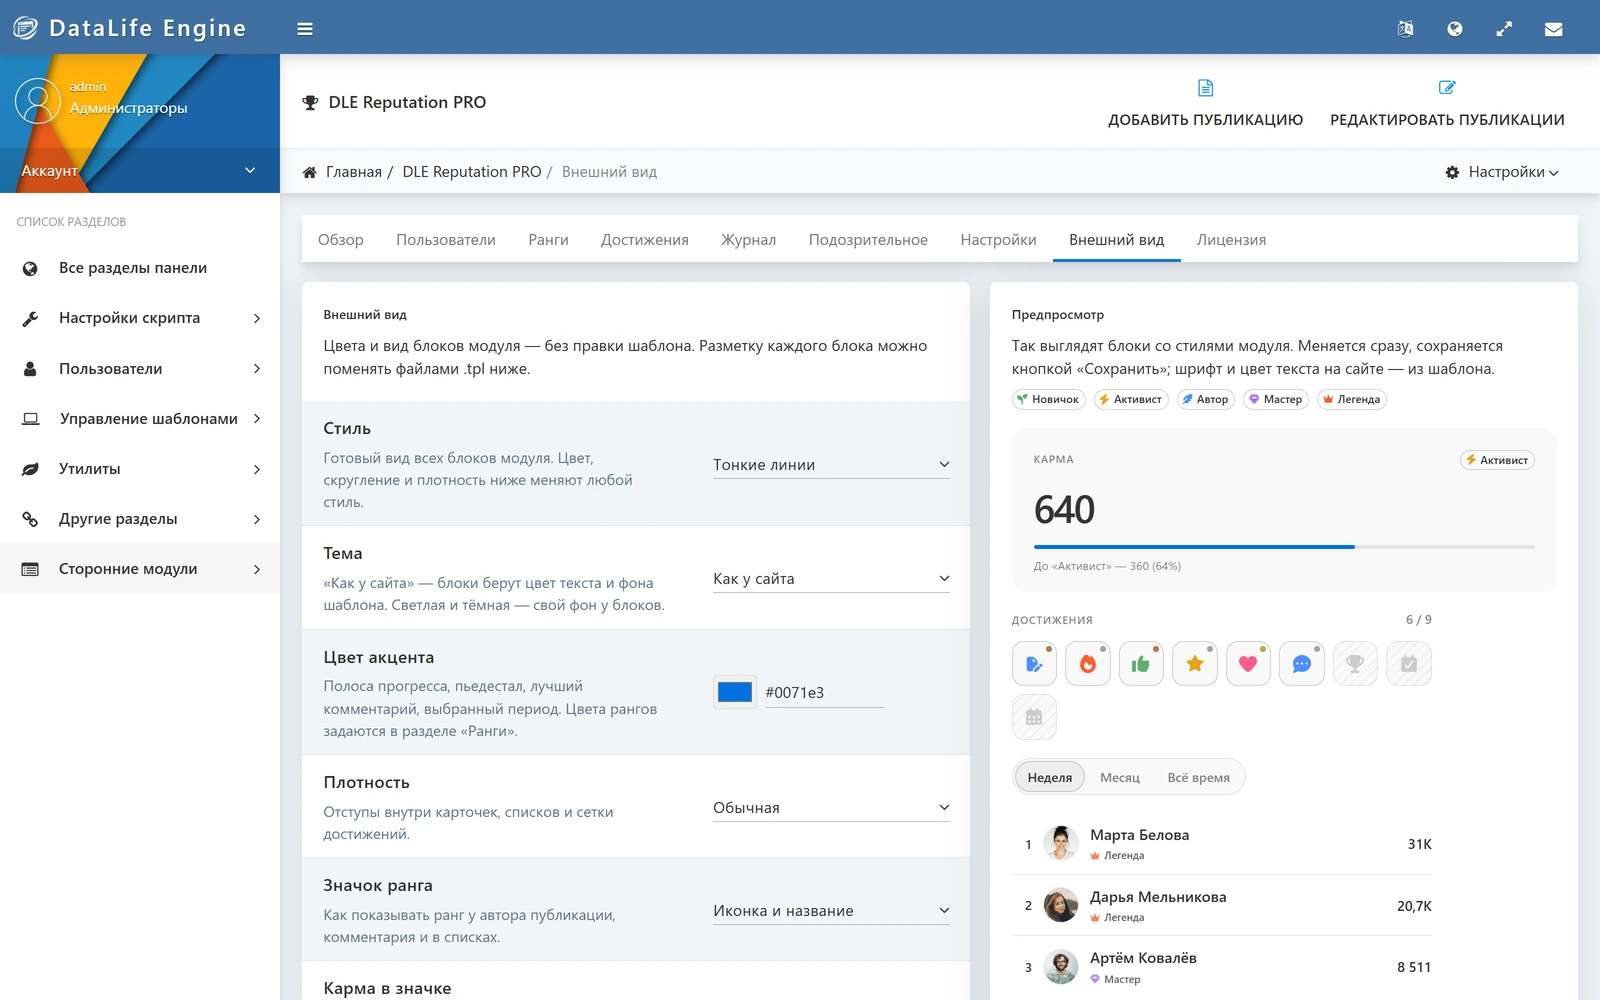Open the envelope messages icon
Viewport: 1600px width, 1000px height.
pyautogui.click(x=1553, y=29)
